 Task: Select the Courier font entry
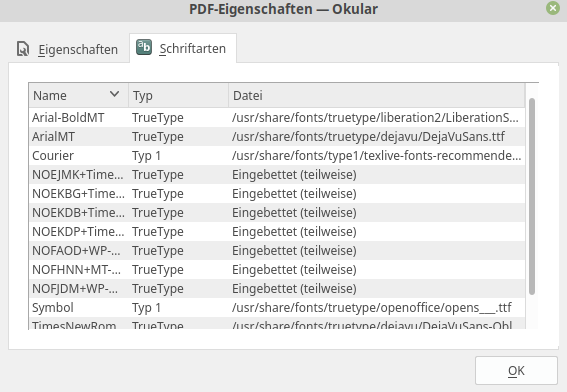[x=277, y=155]
